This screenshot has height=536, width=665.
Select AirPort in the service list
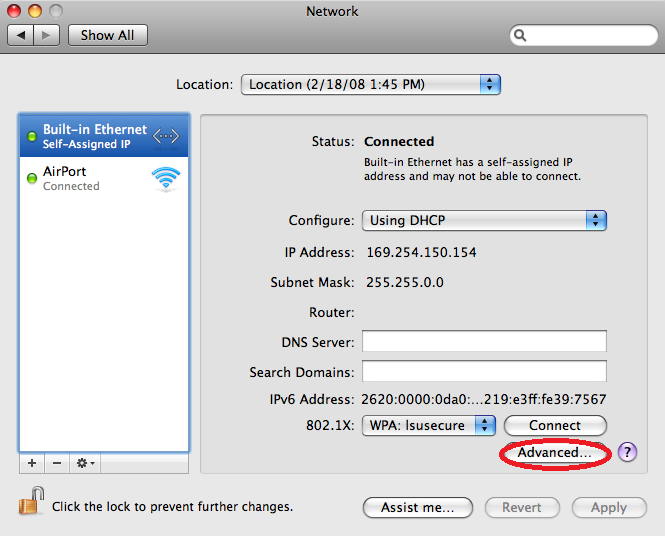click(x=104, y=178)
